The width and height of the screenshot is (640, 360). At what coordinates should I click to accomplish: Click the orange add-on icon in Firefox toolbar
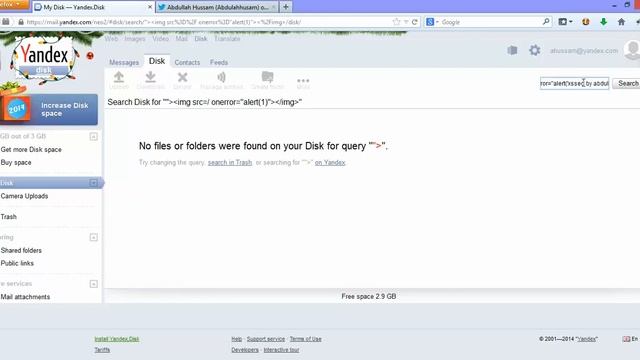[x=586, y=22]
